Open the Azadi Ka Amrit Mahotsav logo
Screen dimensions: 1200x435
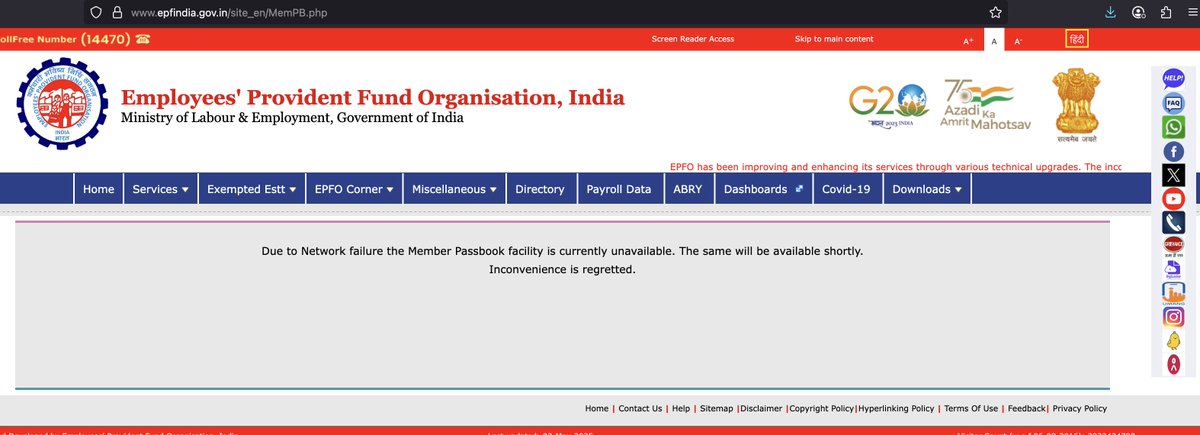pyautogui.click(x=984, y=104)
